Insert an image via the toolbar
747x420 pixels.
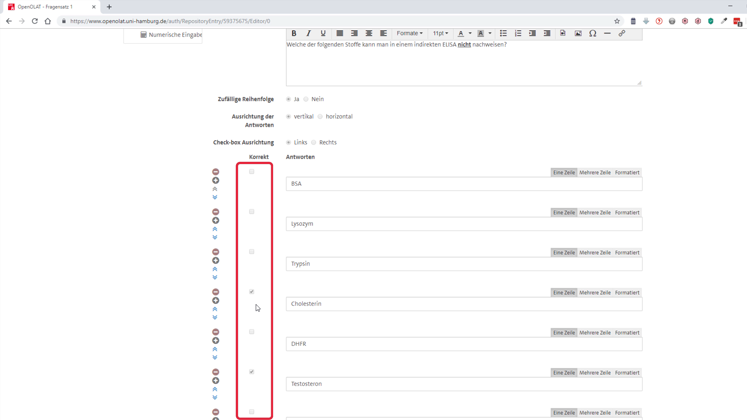coord(578,33)
